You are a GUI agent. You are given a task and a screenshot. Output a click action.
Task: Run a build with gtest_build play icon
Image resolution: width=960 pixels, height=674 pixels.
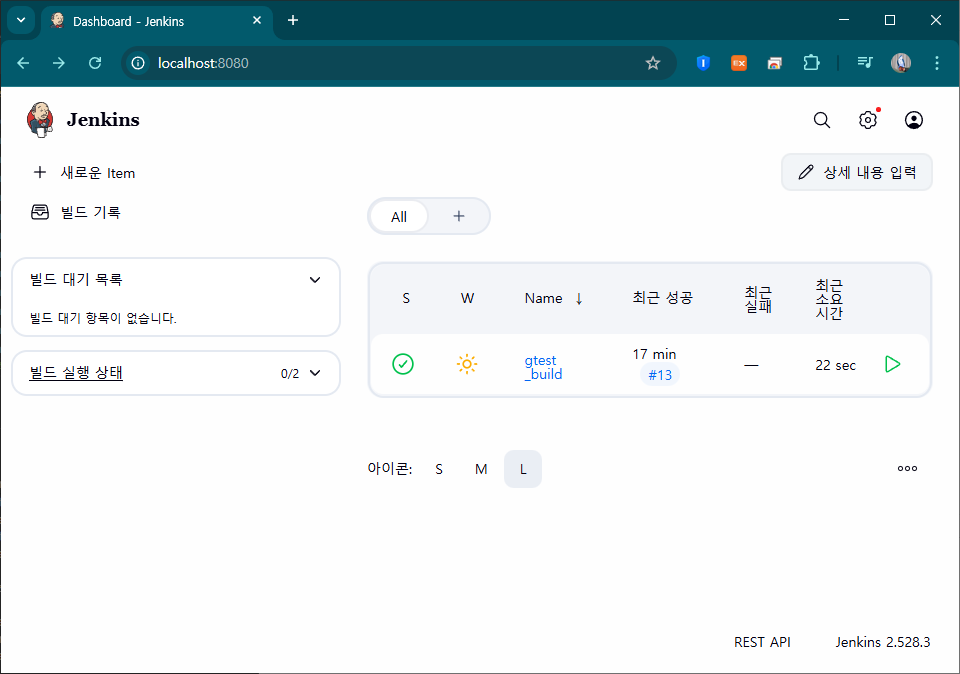click(893, 364)
